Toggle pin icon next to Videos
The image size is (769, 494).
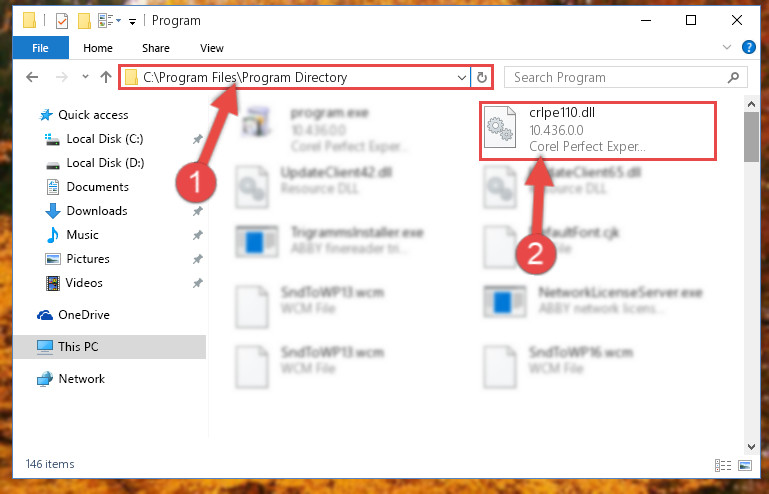[x=197, y=283]
